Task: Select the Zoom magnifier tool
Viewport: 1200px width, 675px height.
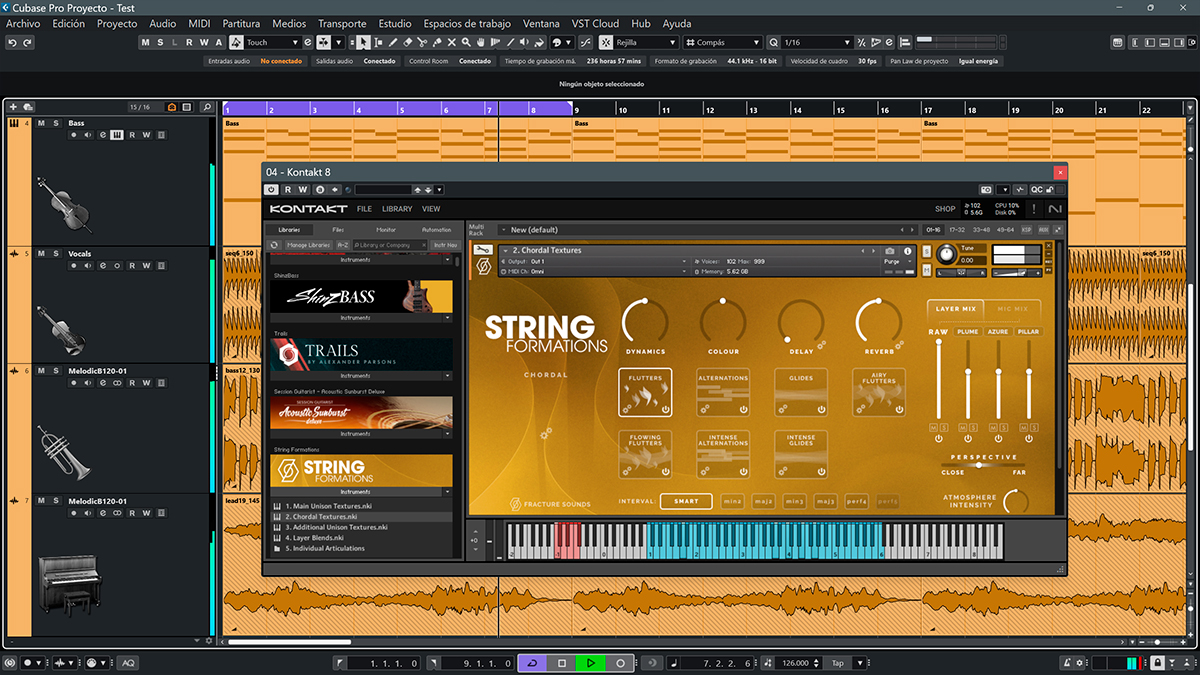Action: coord(466,42)
